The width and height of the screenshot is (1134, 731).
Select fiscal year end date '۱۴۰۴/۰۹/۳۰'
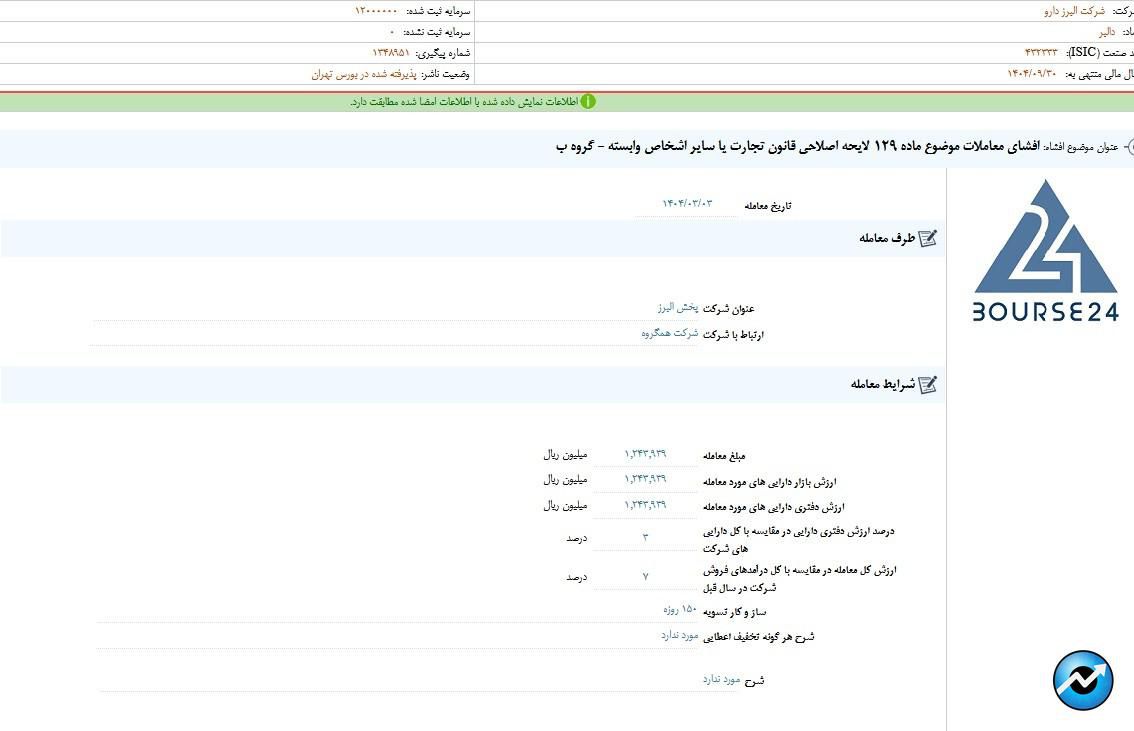1032,74
